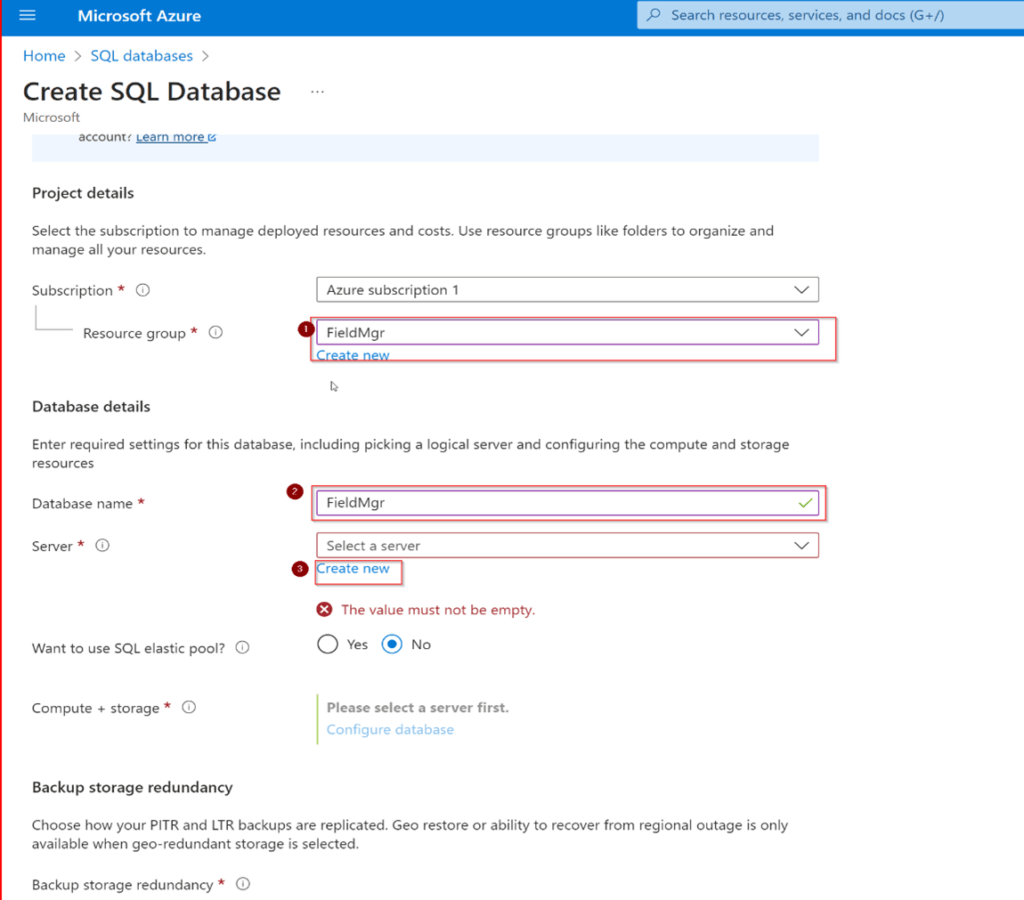The height and width of the screenshot is (900, 1024).
Task: Click the Compute + storage info icon
Action: point(189,707)
